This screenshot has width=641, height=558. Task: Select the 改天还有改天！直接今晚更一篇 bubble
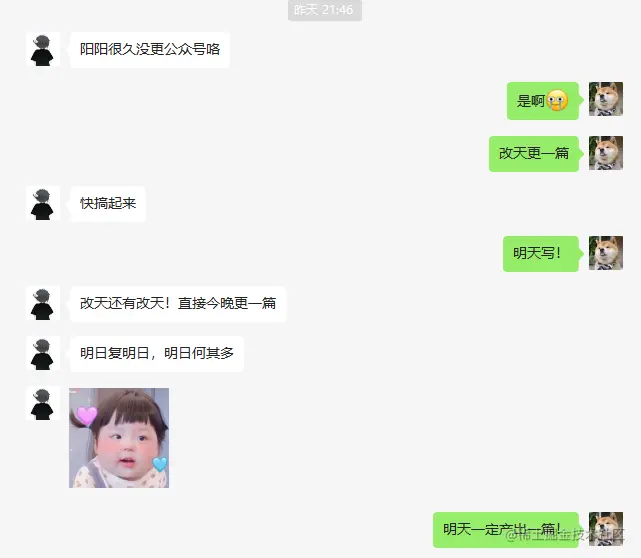pos(178,304)
